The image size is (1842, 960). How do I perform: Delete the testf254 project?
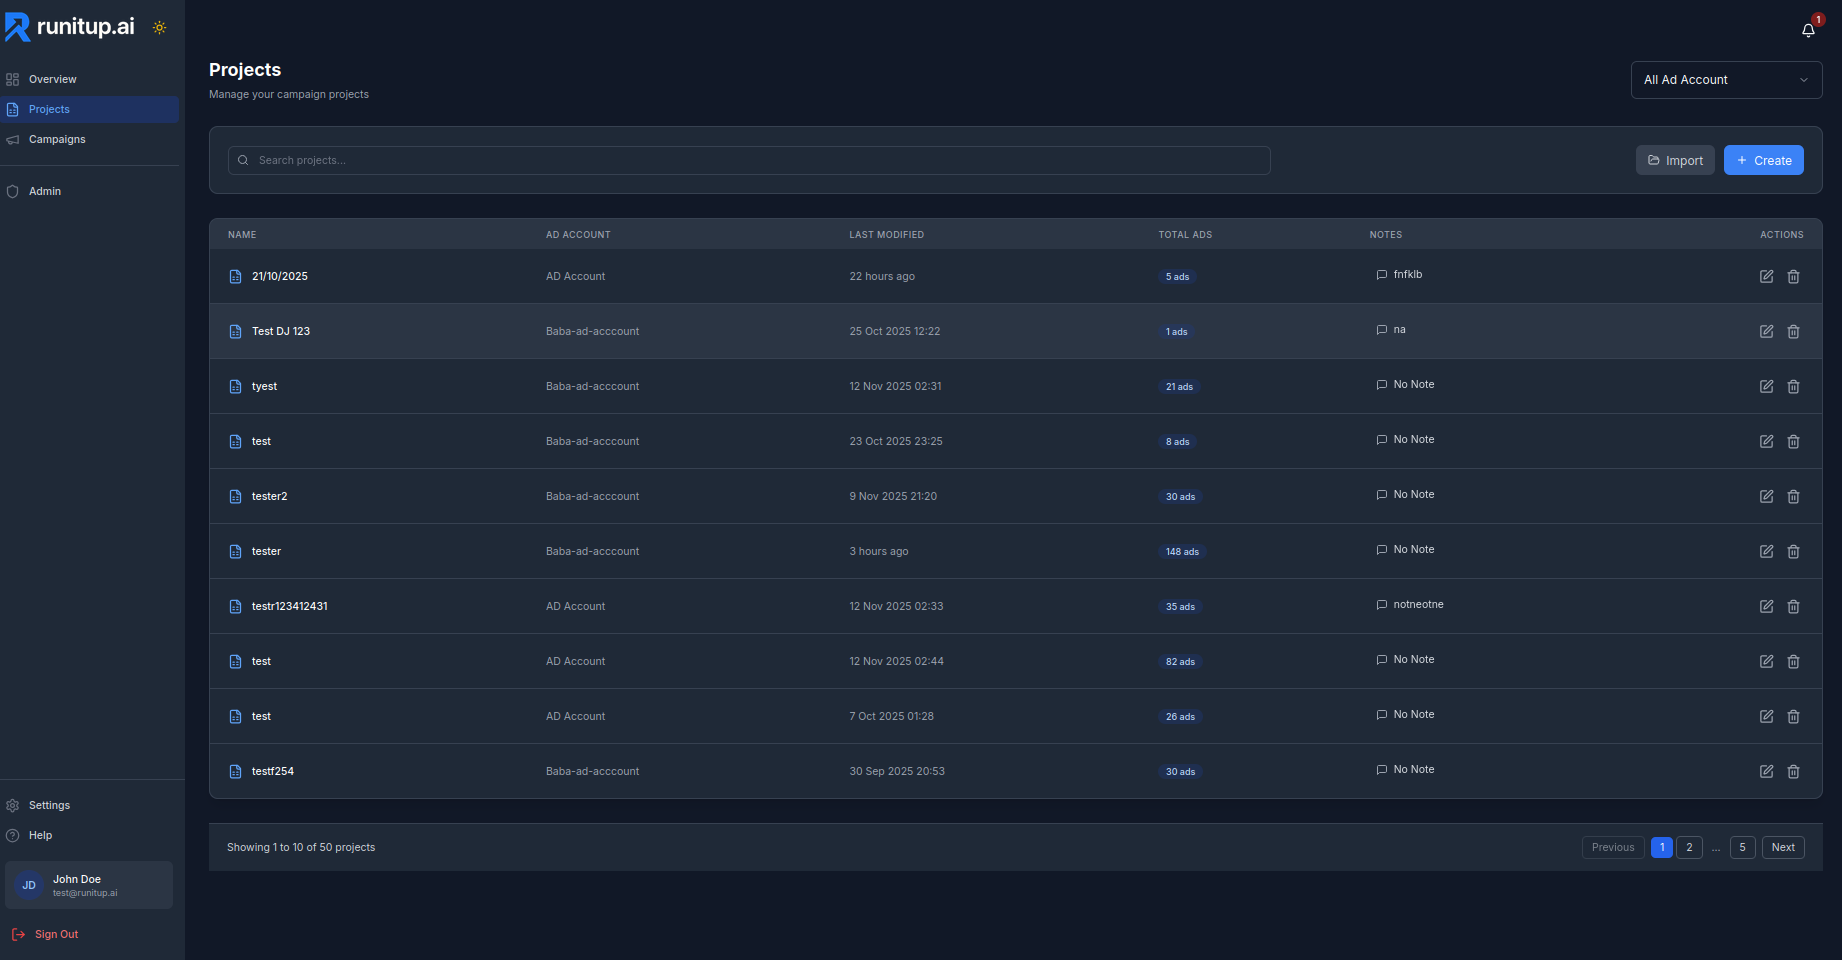point(1793,772)
